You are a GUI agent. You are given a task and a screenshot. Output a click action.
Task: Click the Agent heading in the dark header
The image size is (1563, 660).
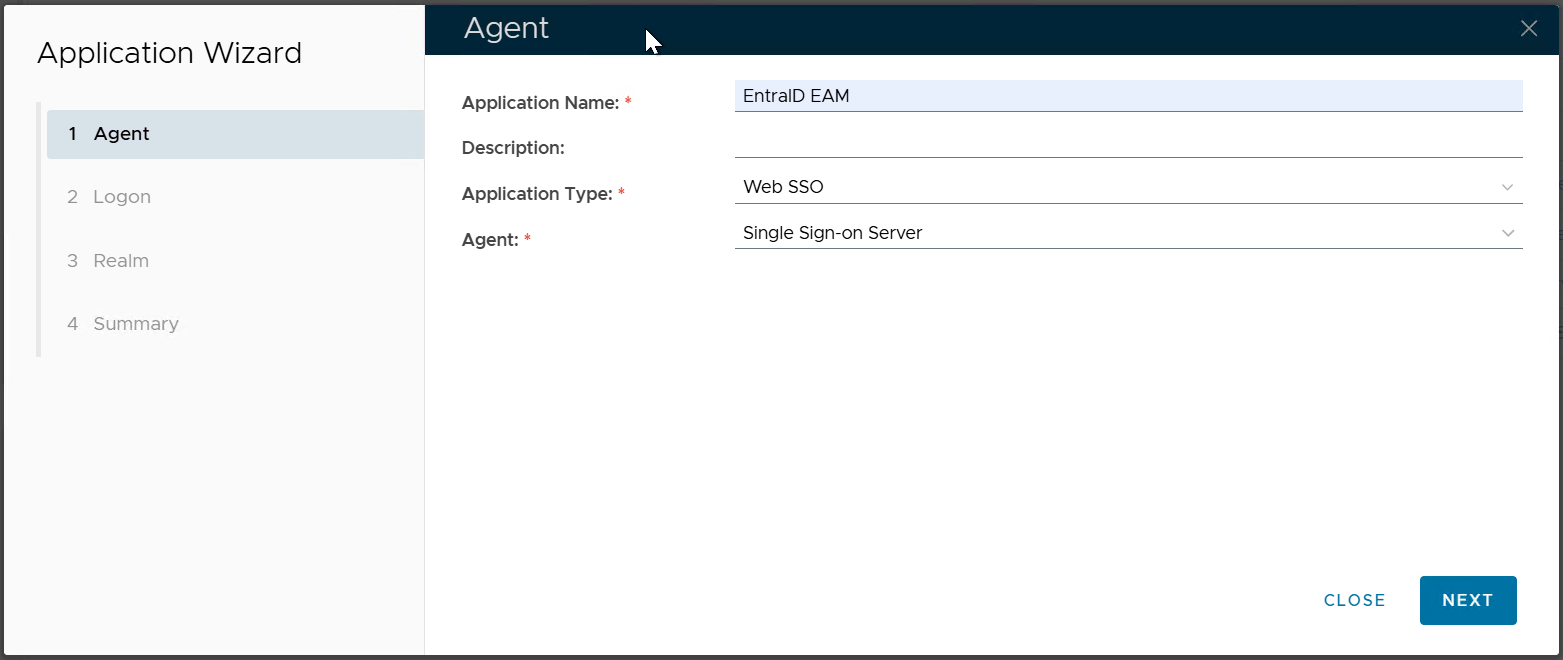(x=506, y=28)
